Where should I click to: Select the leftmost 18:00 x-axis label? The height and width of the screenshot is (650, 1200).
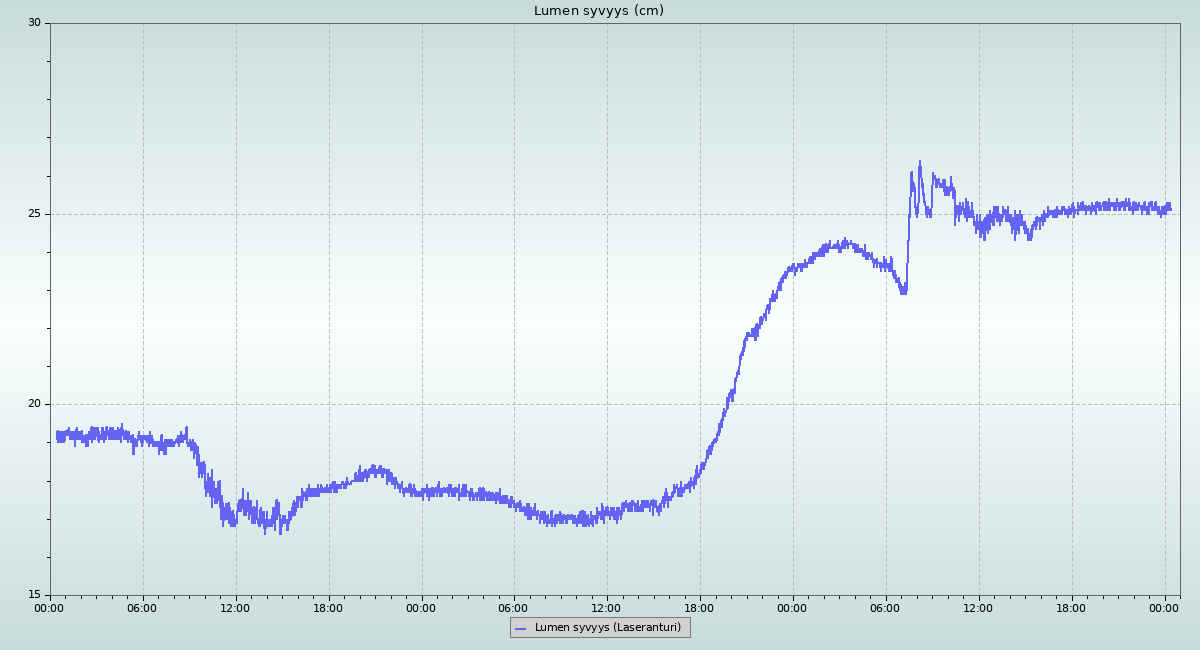pos(328,607)
